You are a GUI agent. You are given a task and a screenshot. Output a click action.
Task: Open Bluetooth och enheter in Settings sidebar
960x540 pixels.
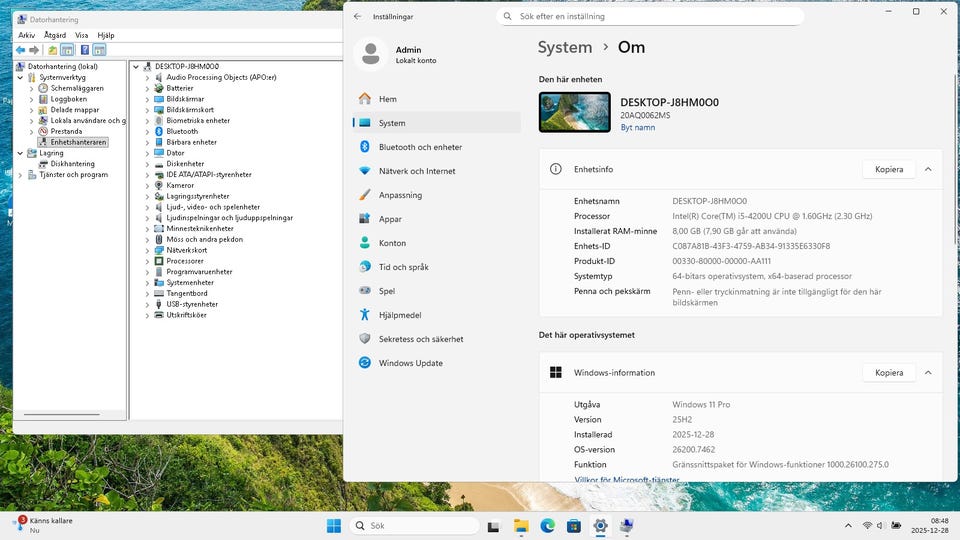point(420,147)
